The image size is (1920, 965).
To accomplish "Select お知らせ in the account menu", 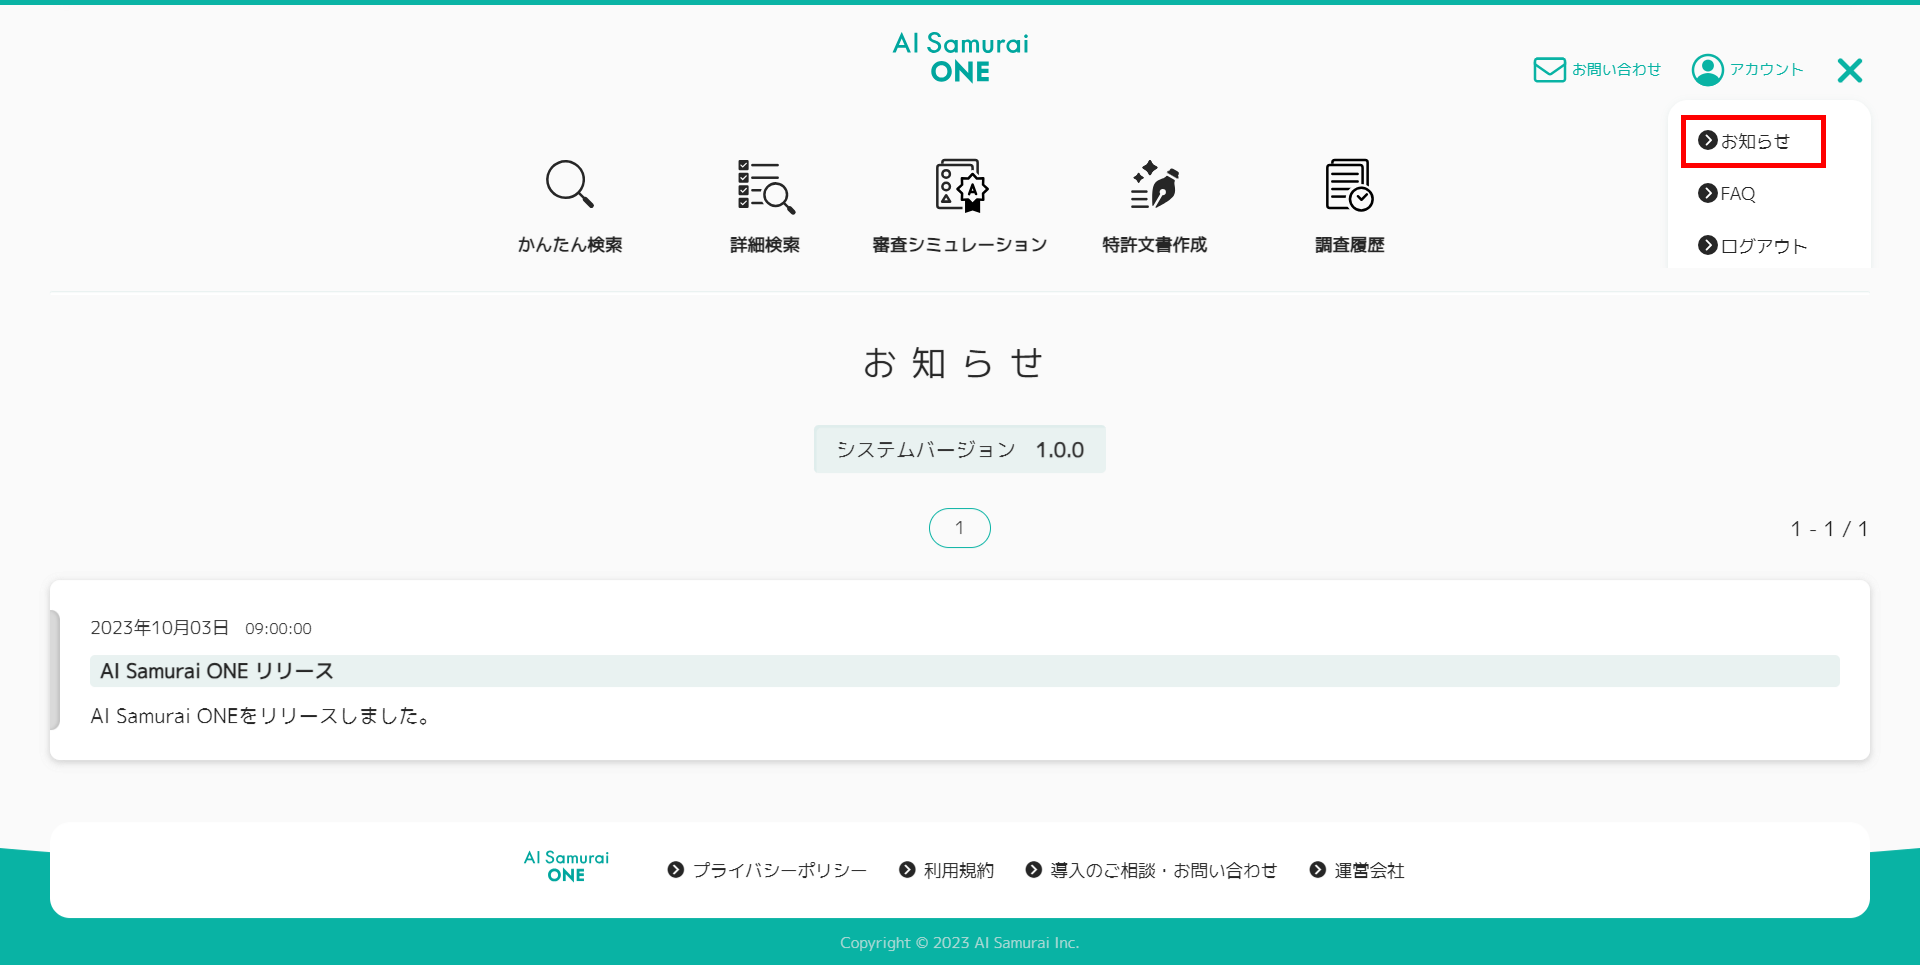I will tap(1752, 141).
